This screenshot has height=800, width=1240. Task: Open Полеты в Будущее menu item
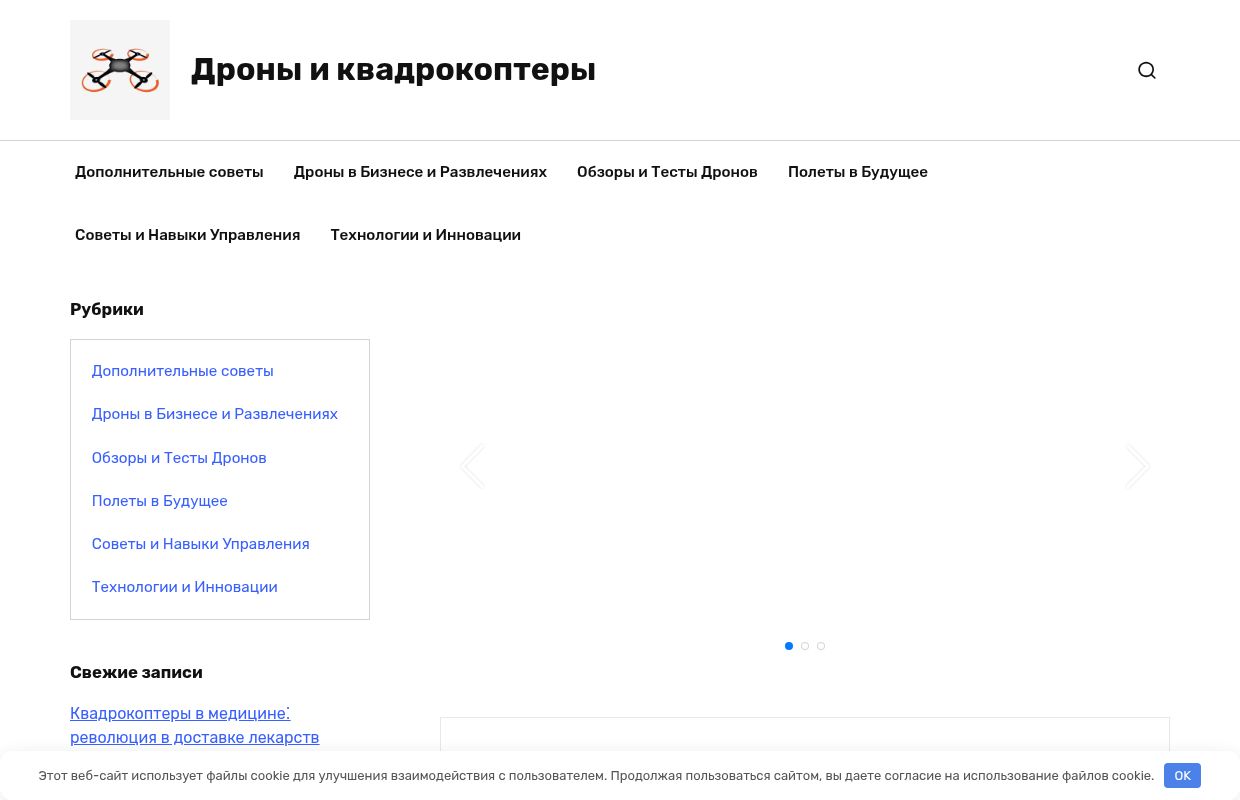858,172
